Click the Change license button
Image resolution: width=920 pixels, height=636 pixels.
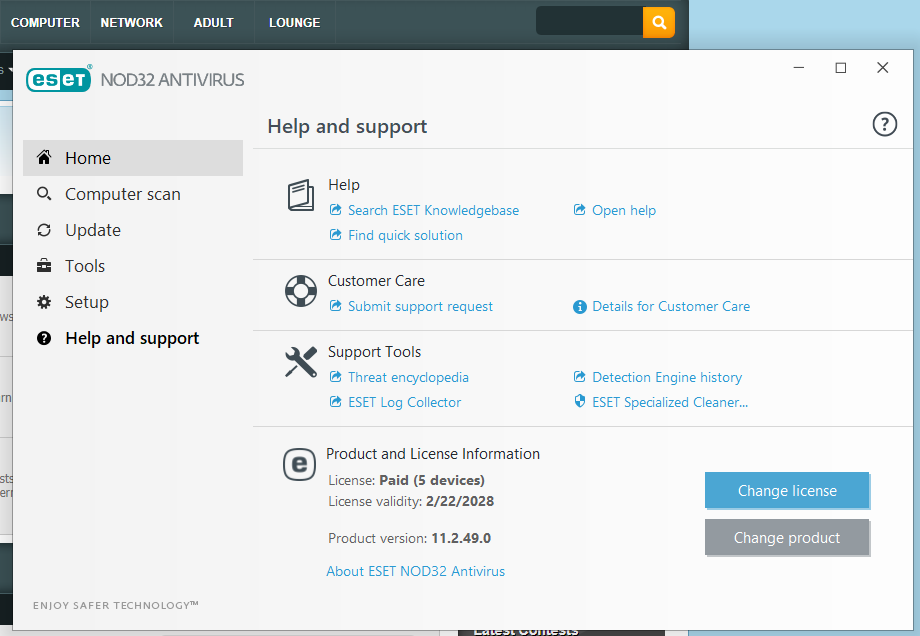[x=787, y=490]
